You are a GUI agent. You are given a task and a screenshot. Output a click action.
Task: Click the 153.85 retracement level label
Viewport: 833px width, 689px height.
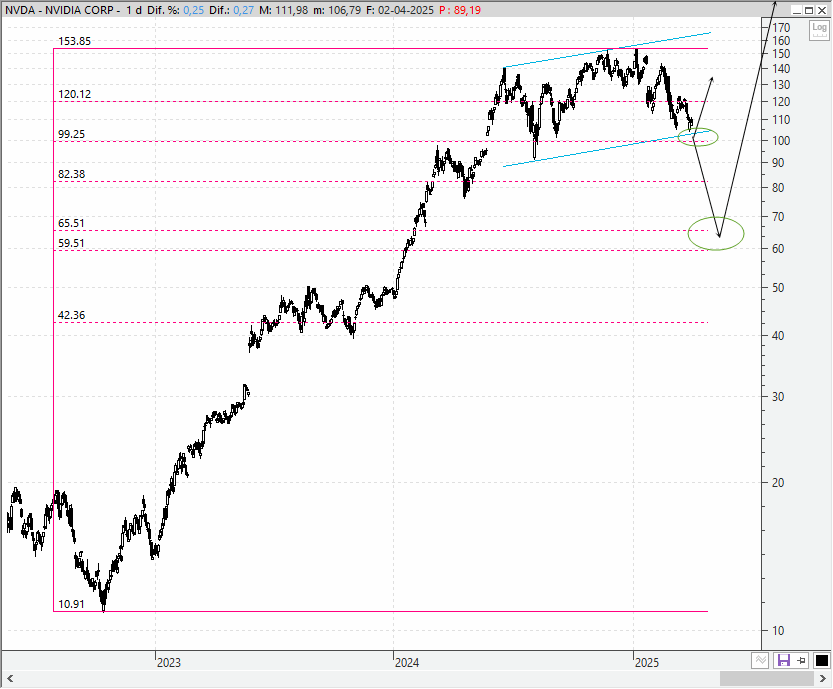(x=74, y=41)
